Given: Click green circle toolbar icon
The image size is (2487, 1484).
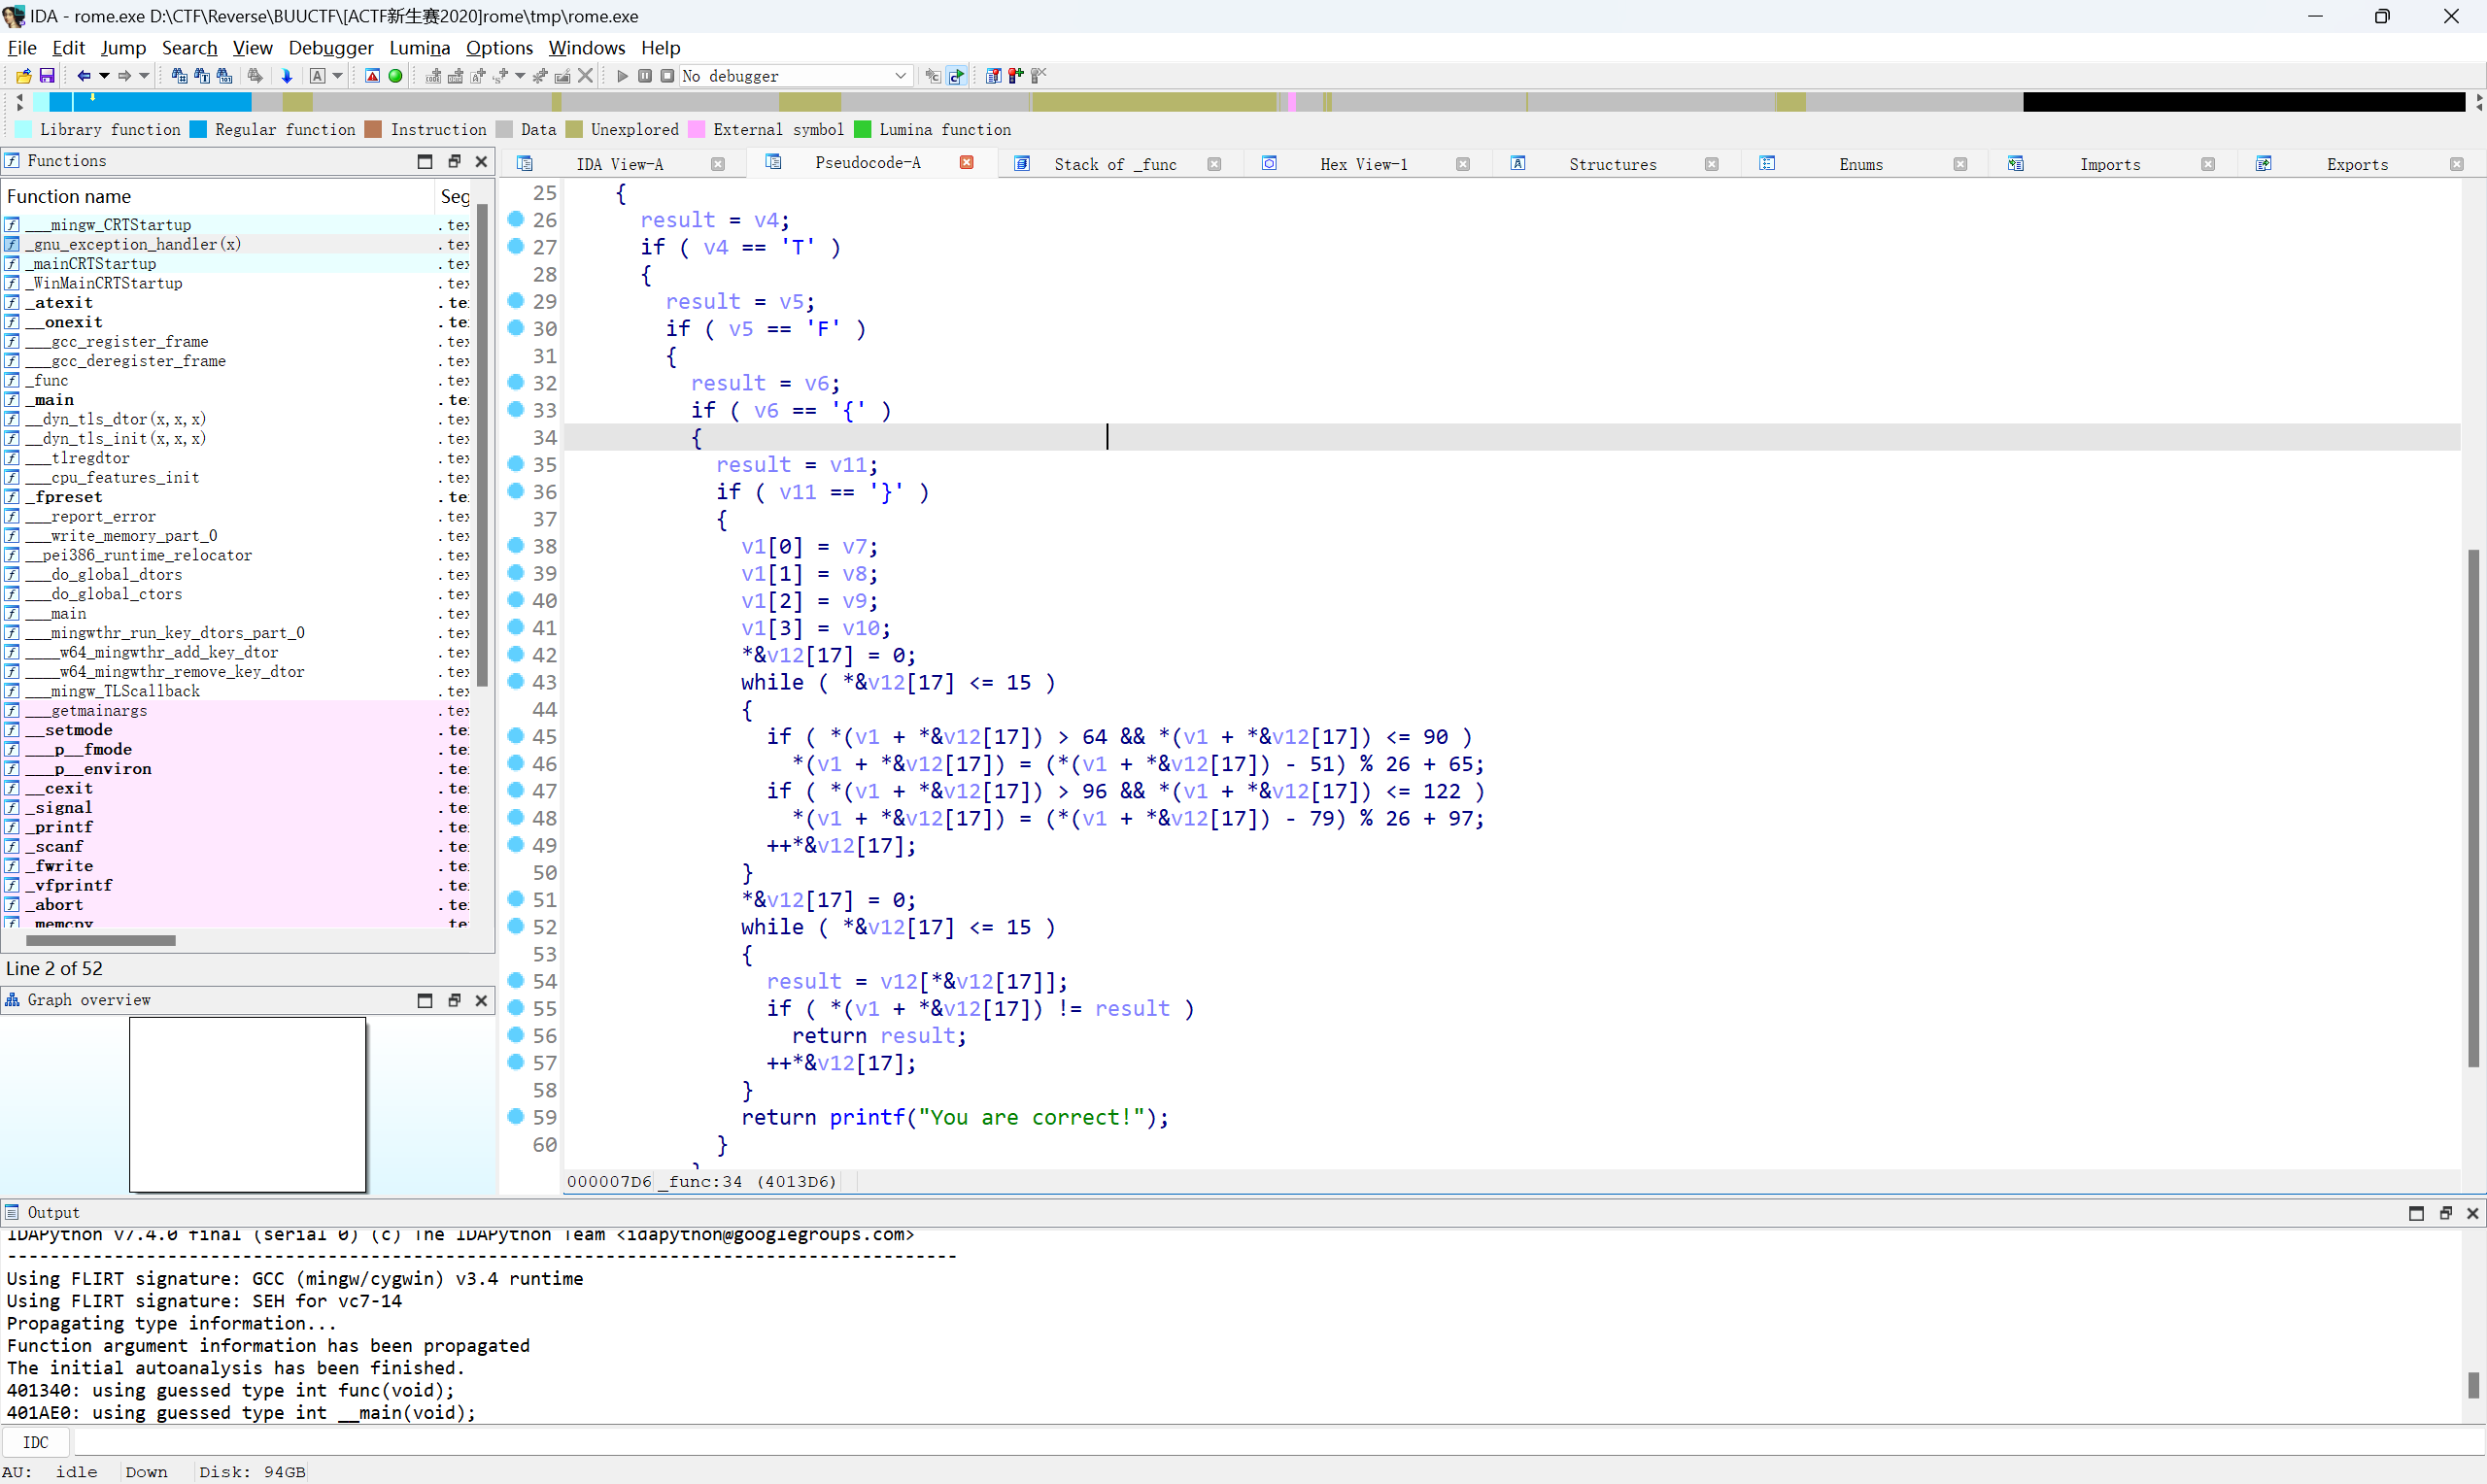Looking at the screenshot, I should tap(395, 76).
